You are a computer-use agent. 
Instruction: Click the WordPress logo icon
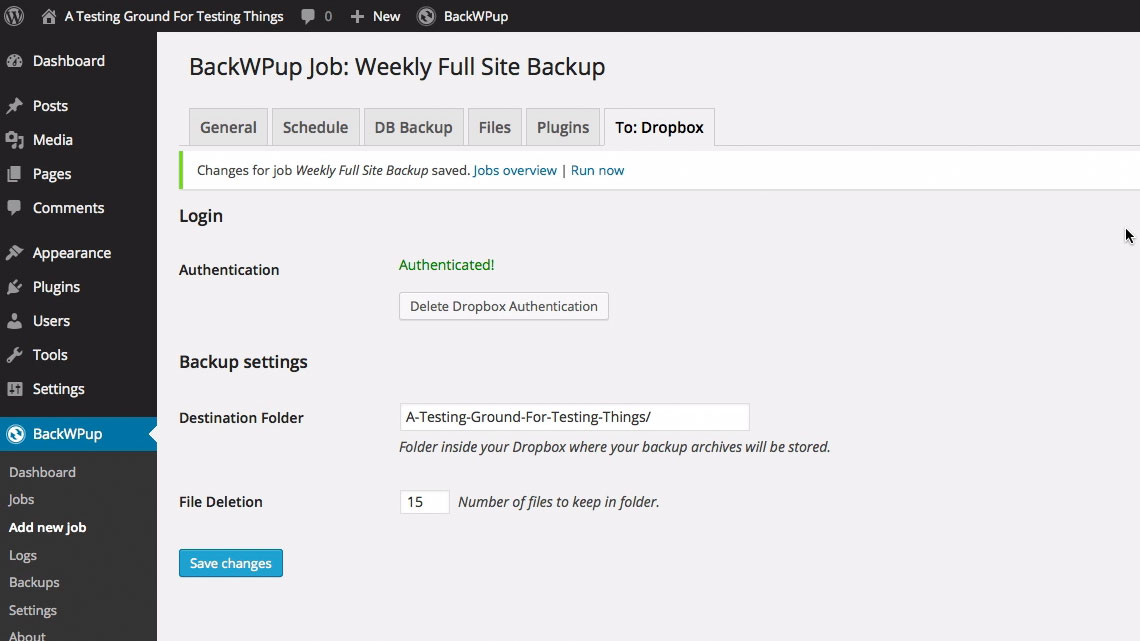[15, 16]
